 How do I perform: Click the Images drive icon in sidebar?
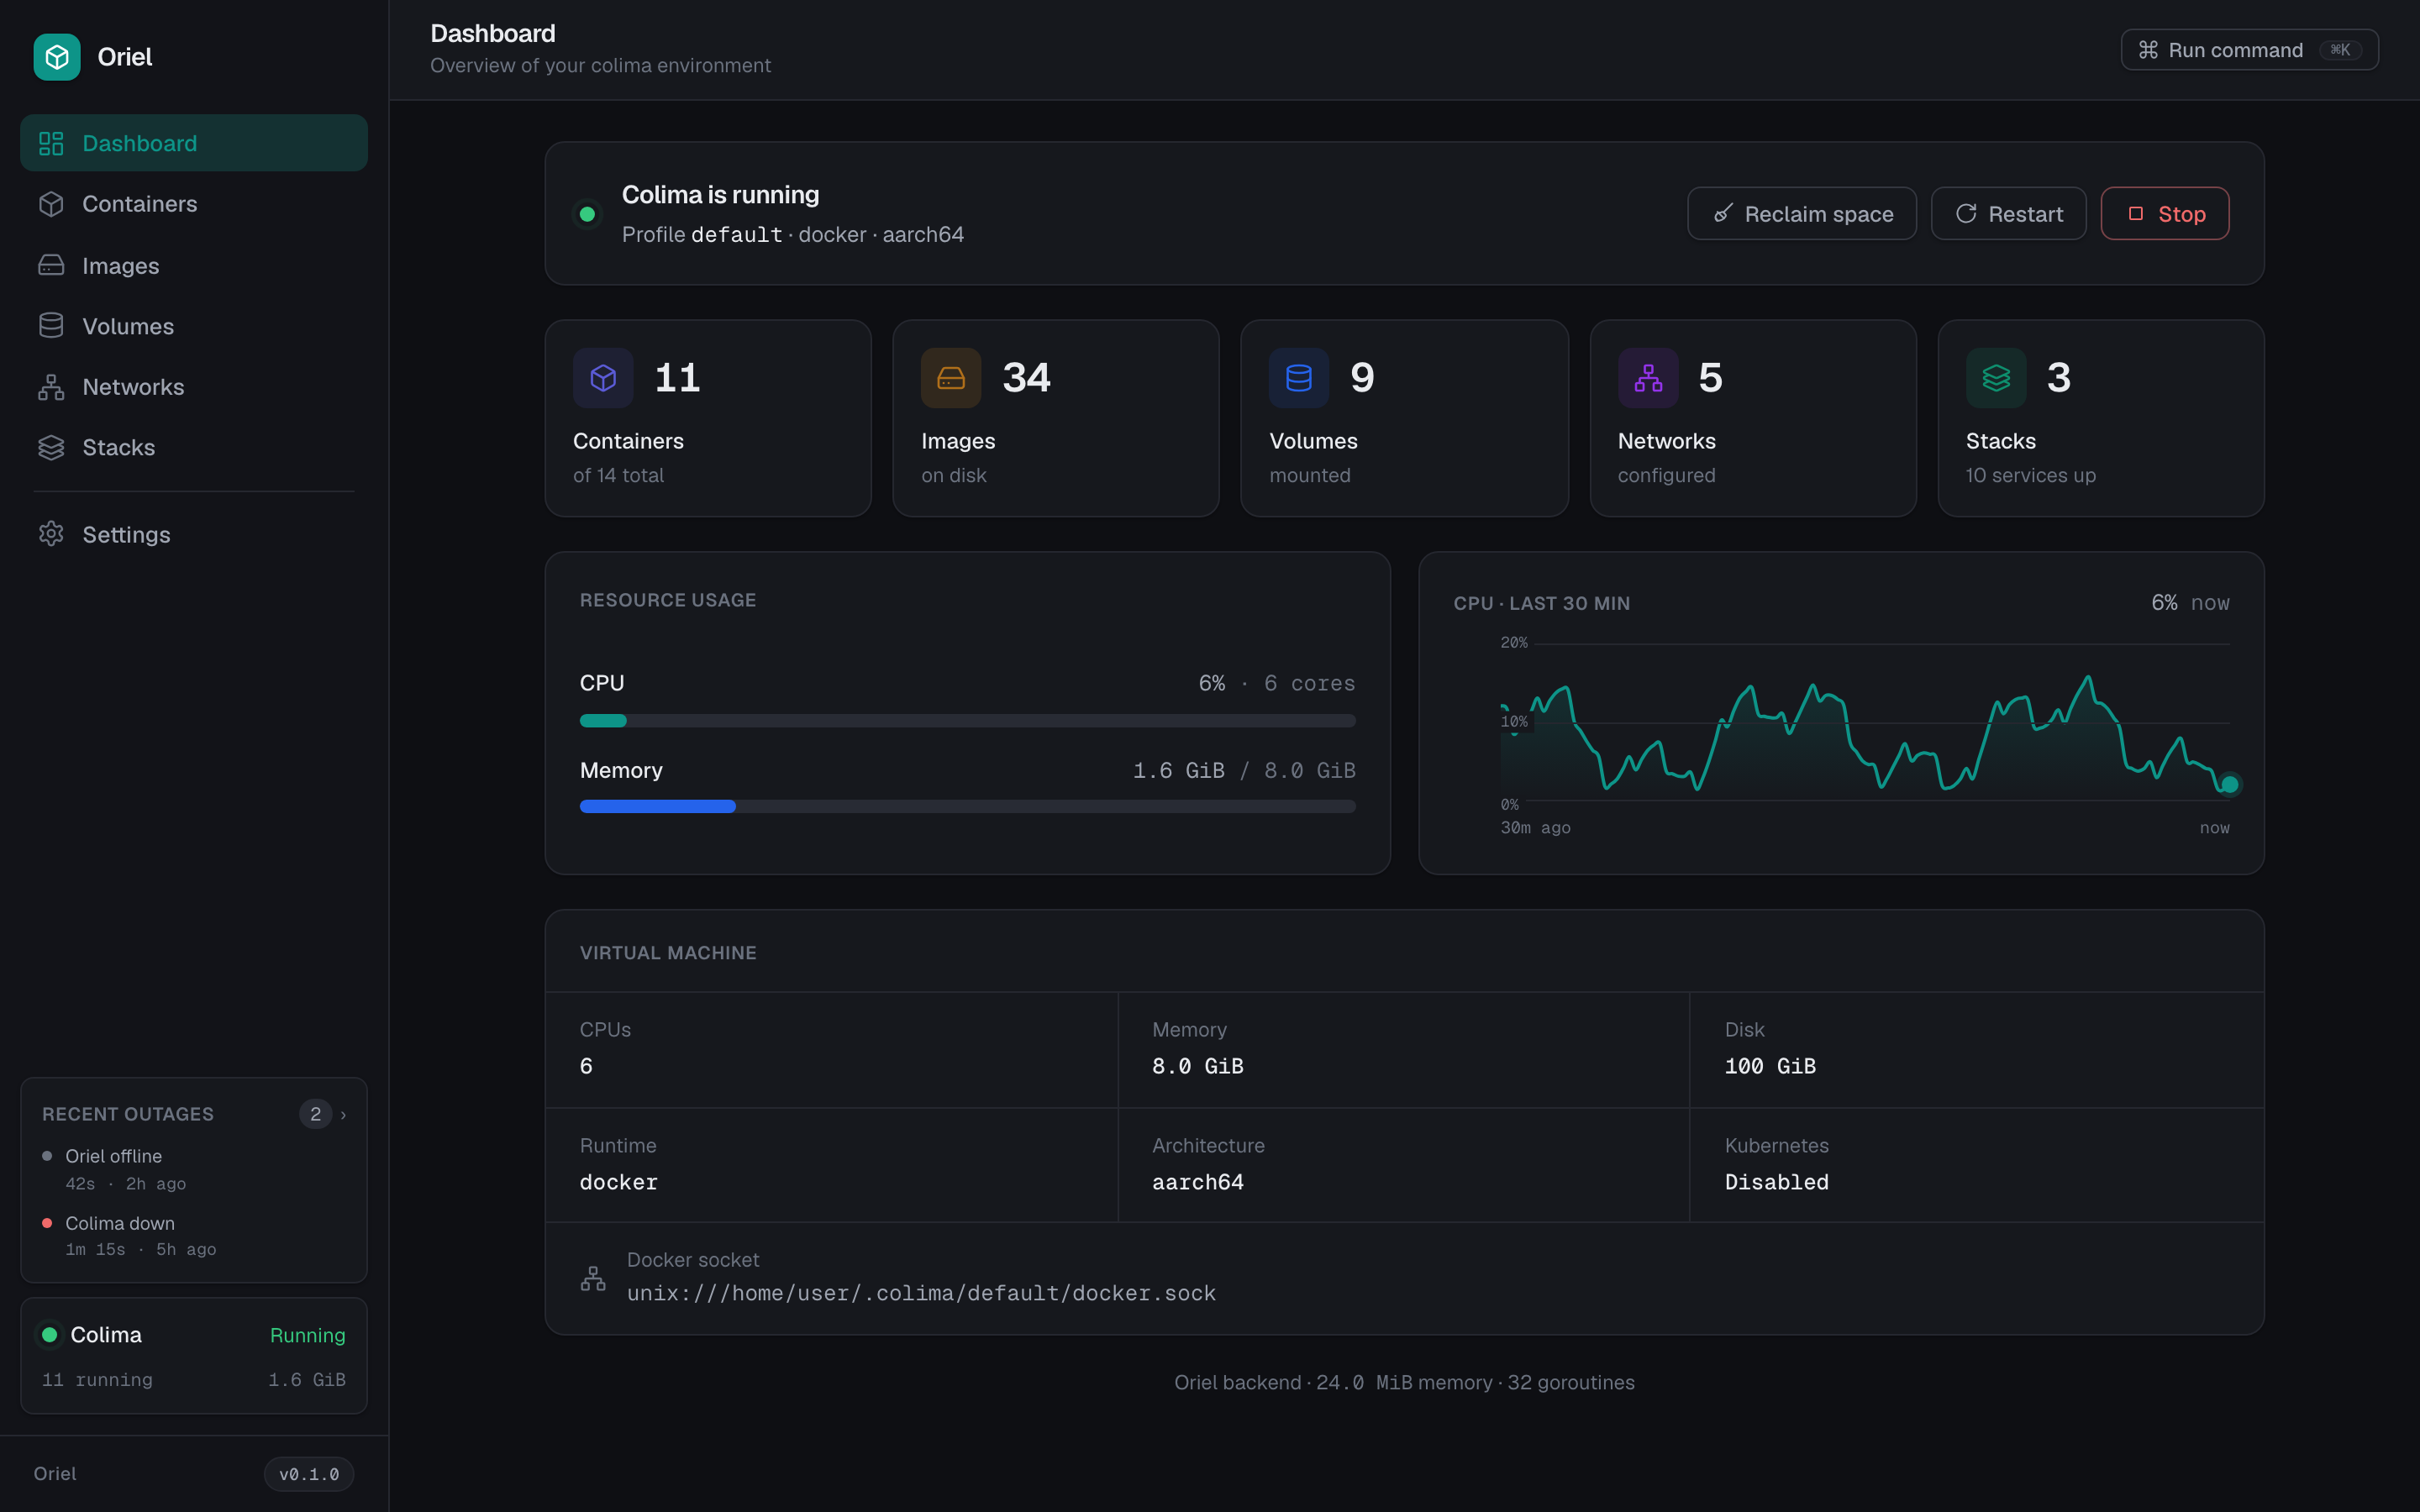(x=51, y=265)
